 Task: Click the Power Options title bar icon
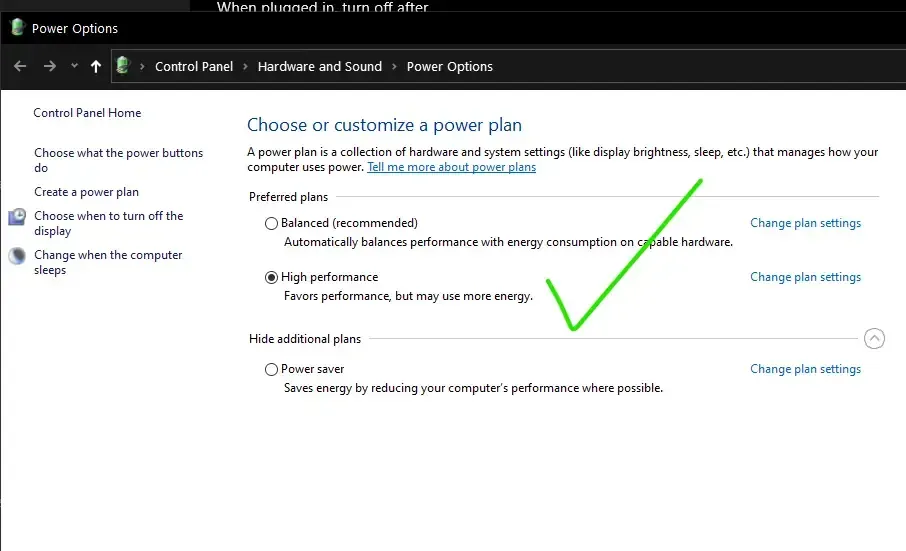pyautogui.click(x=17, y=27)
